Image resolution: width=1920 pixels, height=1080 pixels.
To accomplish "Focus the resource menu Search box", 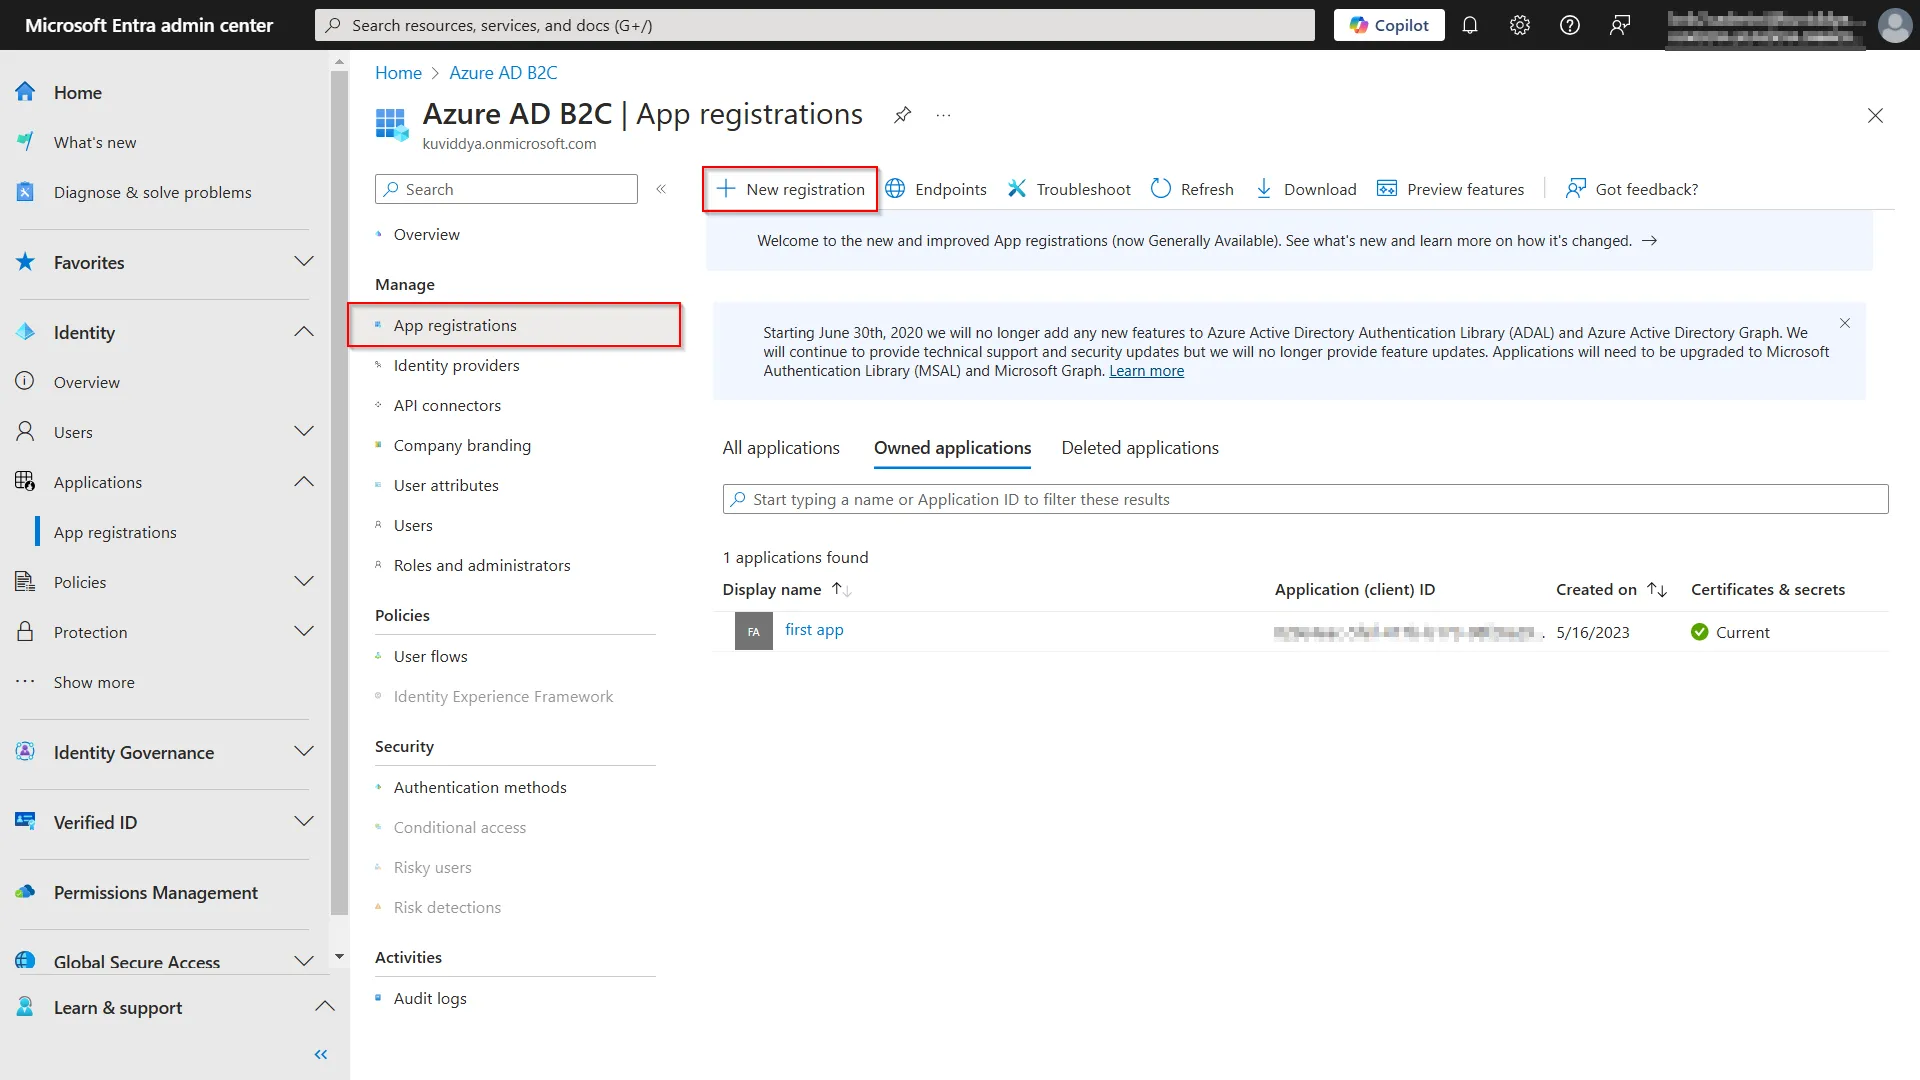I will click(x=506, y=189).
